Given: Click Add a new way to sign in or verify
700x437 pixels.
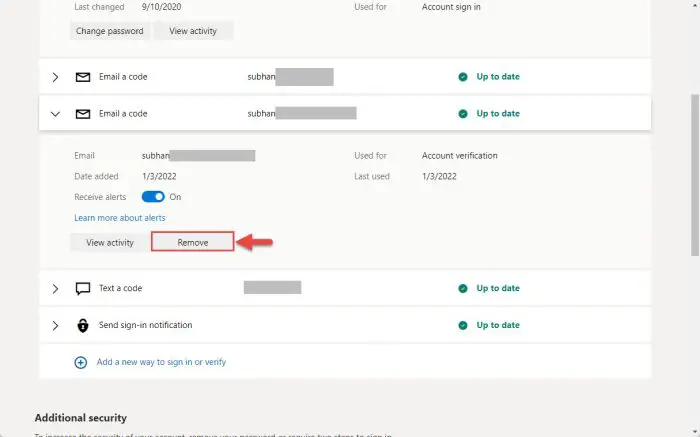Looking at the screenshot, I should tap(161, 362).
